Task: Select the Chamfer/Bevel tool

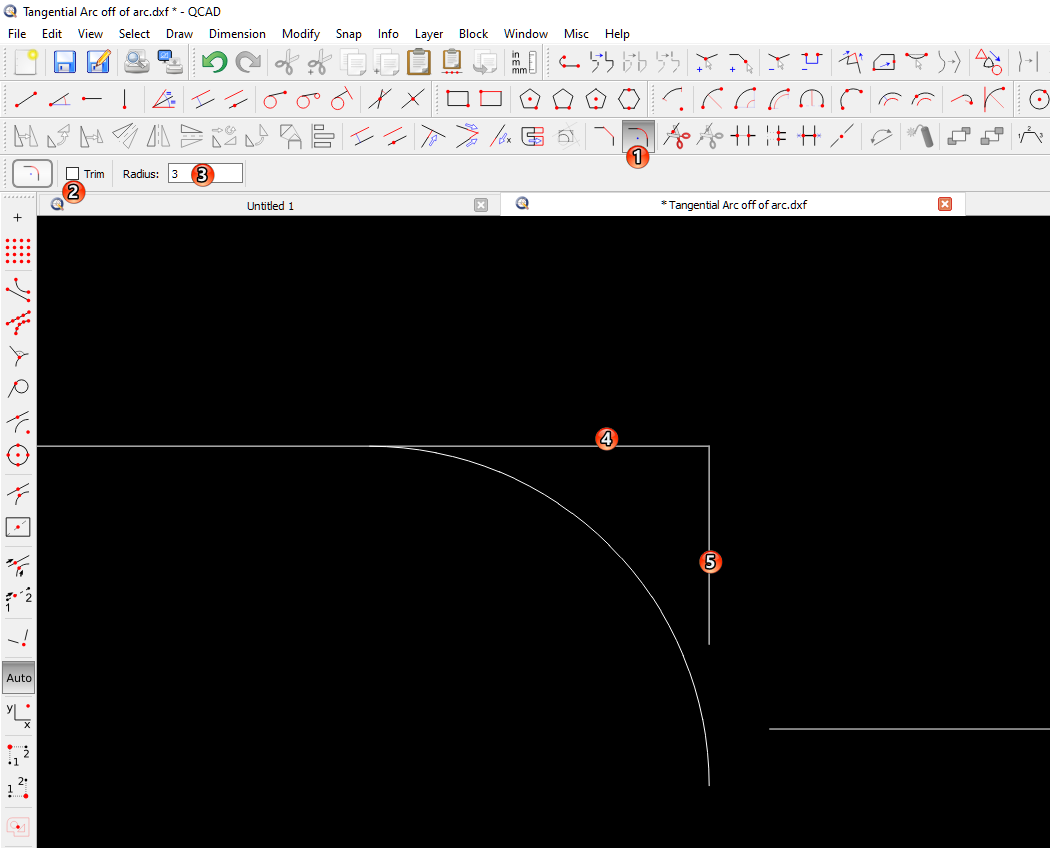Action: (604, 135)
